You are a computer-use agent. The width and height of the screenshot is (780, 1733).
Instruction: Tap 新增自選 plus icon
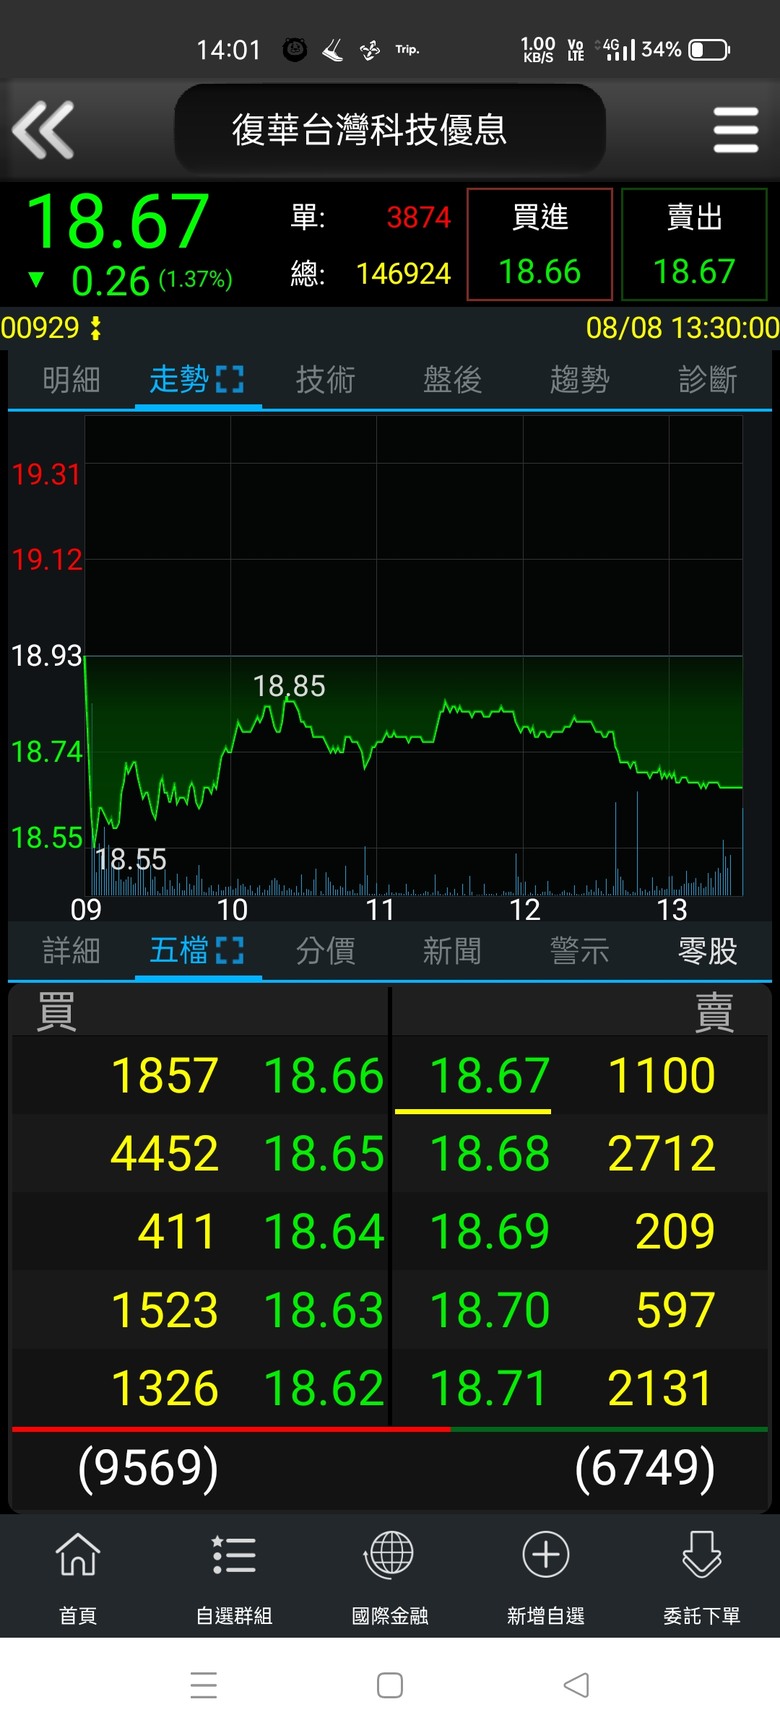click(x=546, y=1554)
